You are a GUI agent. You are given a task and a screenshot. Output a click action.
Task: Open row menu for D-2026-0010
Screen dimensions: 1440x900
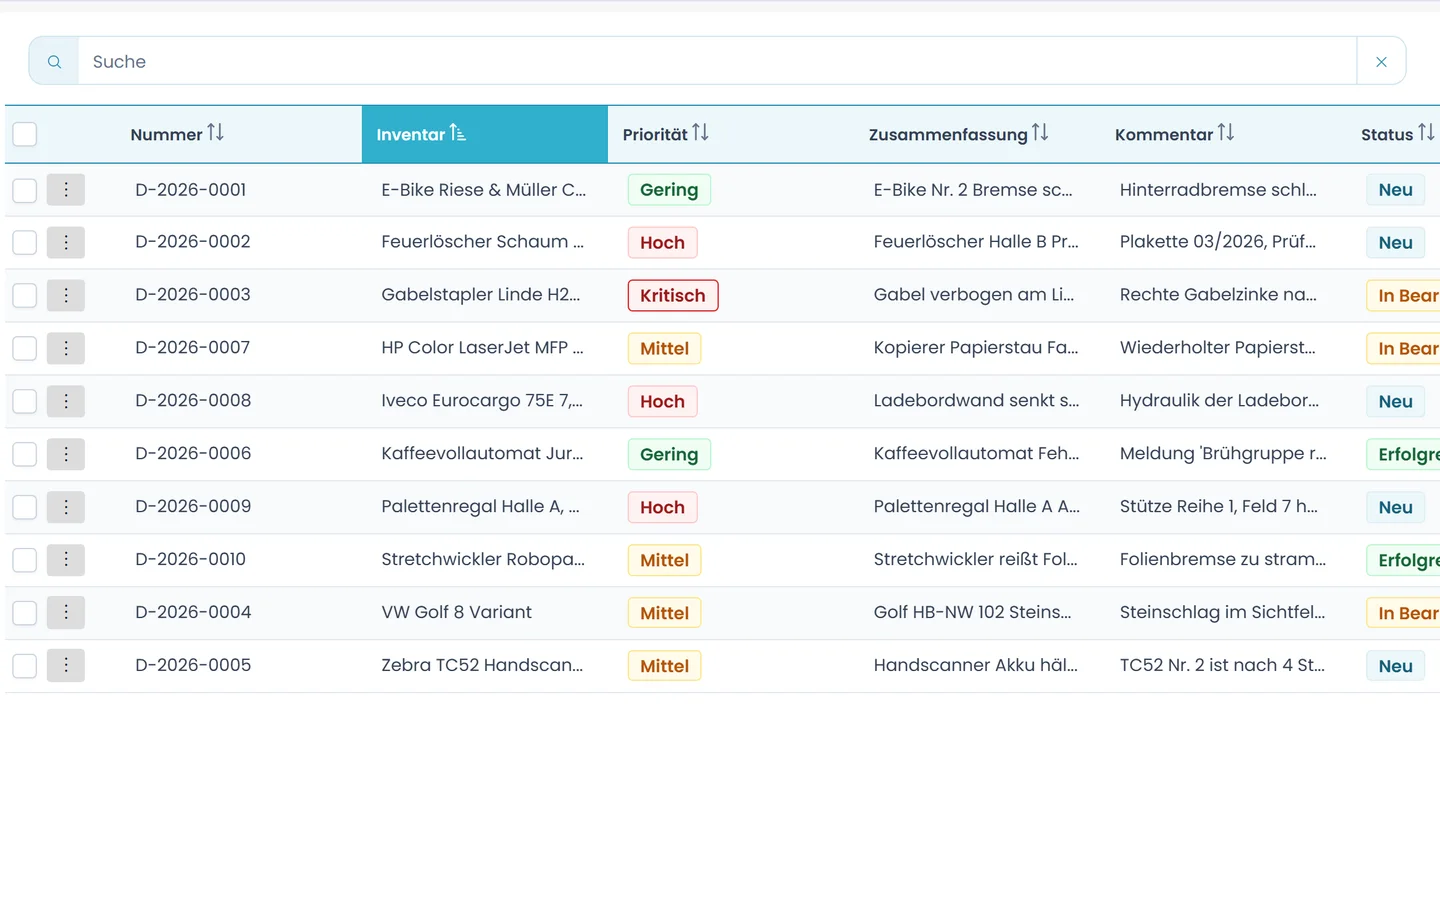click(x=66, y=560)
